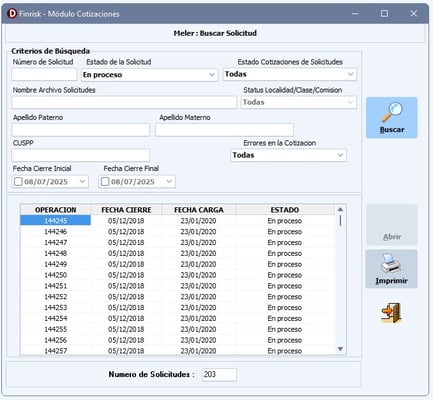The image size is (433, 400).
Task: Click the Número de Solicitud input field
Action: (44, 74)
